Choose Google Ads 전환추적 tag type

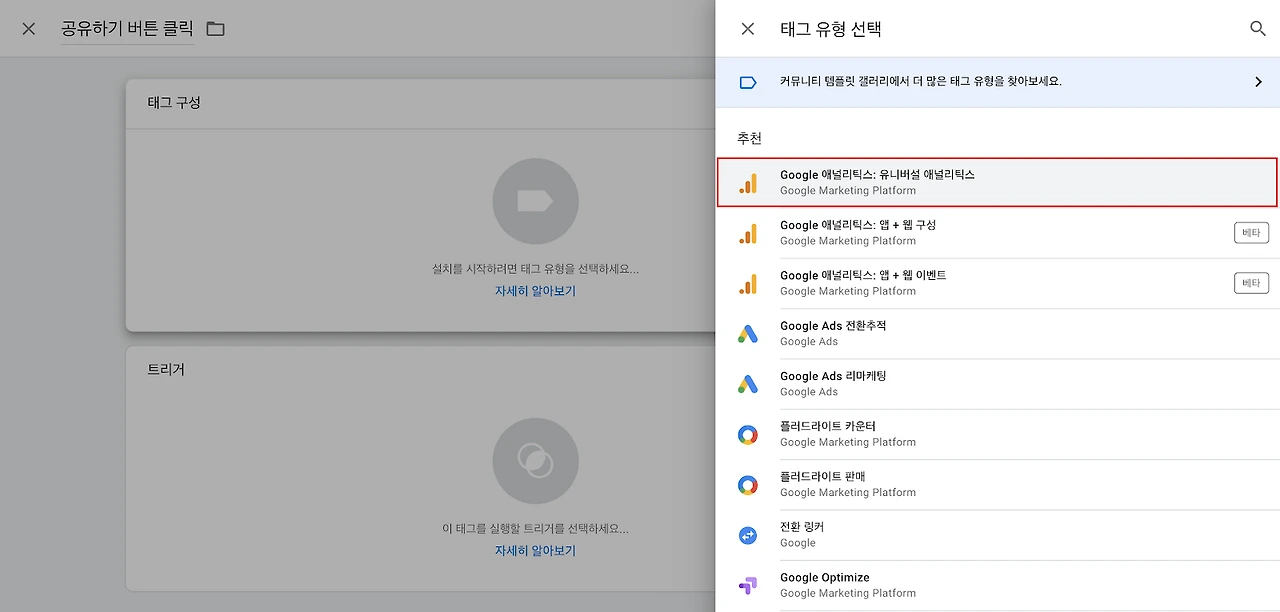tap(998, 333)
